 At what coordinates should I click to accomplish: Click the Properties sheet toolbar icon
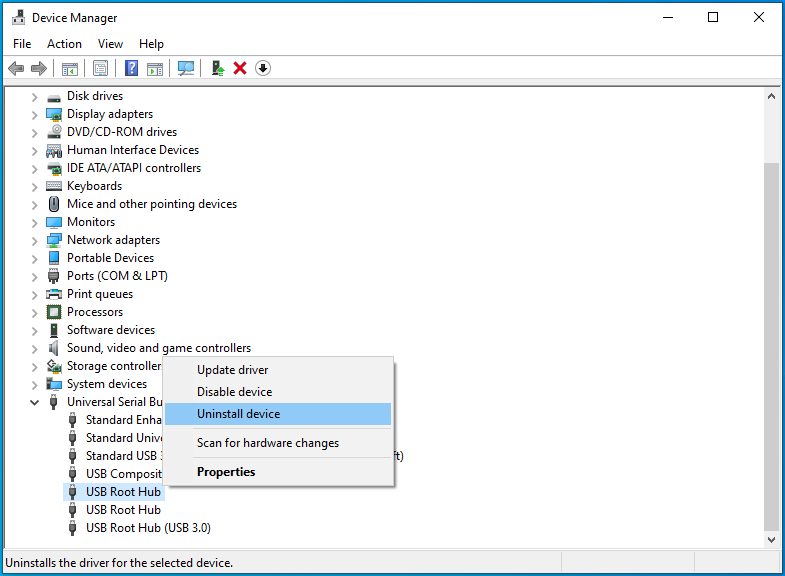pos(100,68)
